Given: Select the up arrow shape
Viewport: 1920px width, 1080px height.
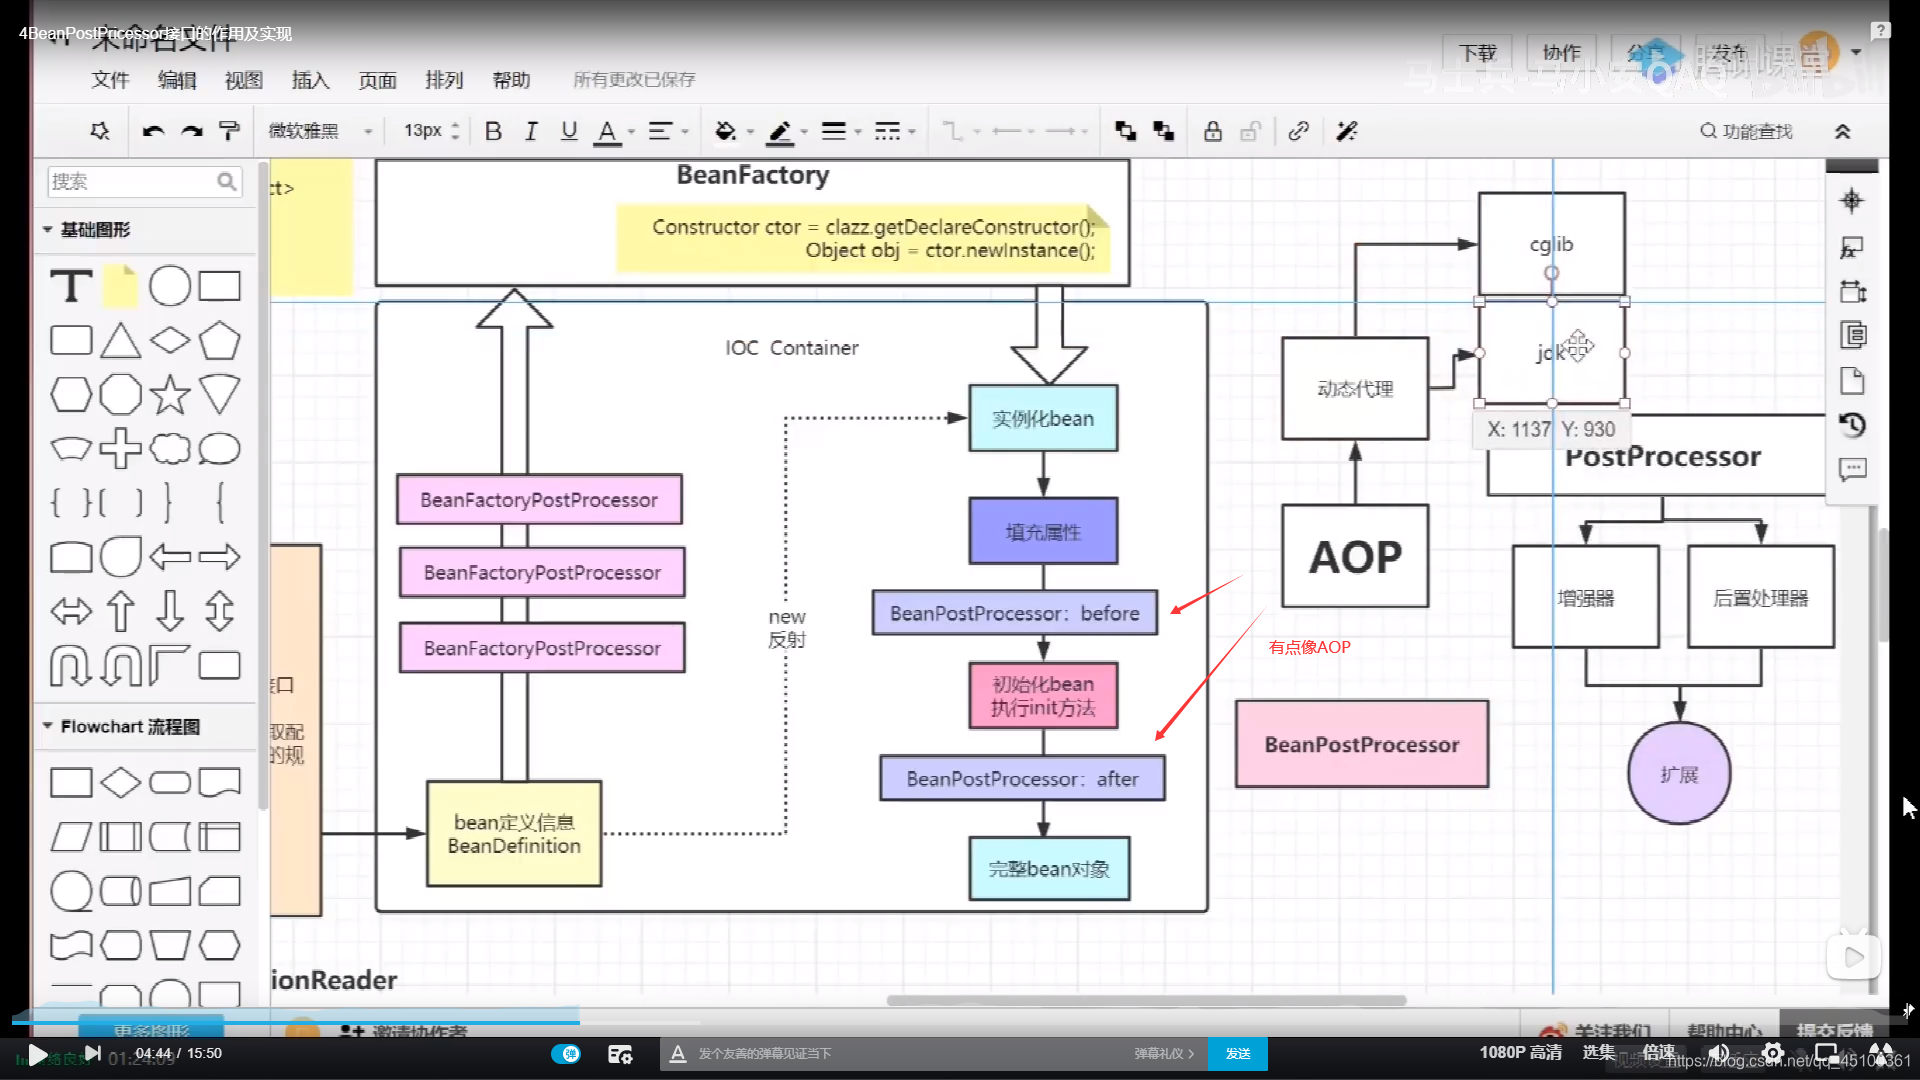Looking at the screenshot, I should click(120, 610).
